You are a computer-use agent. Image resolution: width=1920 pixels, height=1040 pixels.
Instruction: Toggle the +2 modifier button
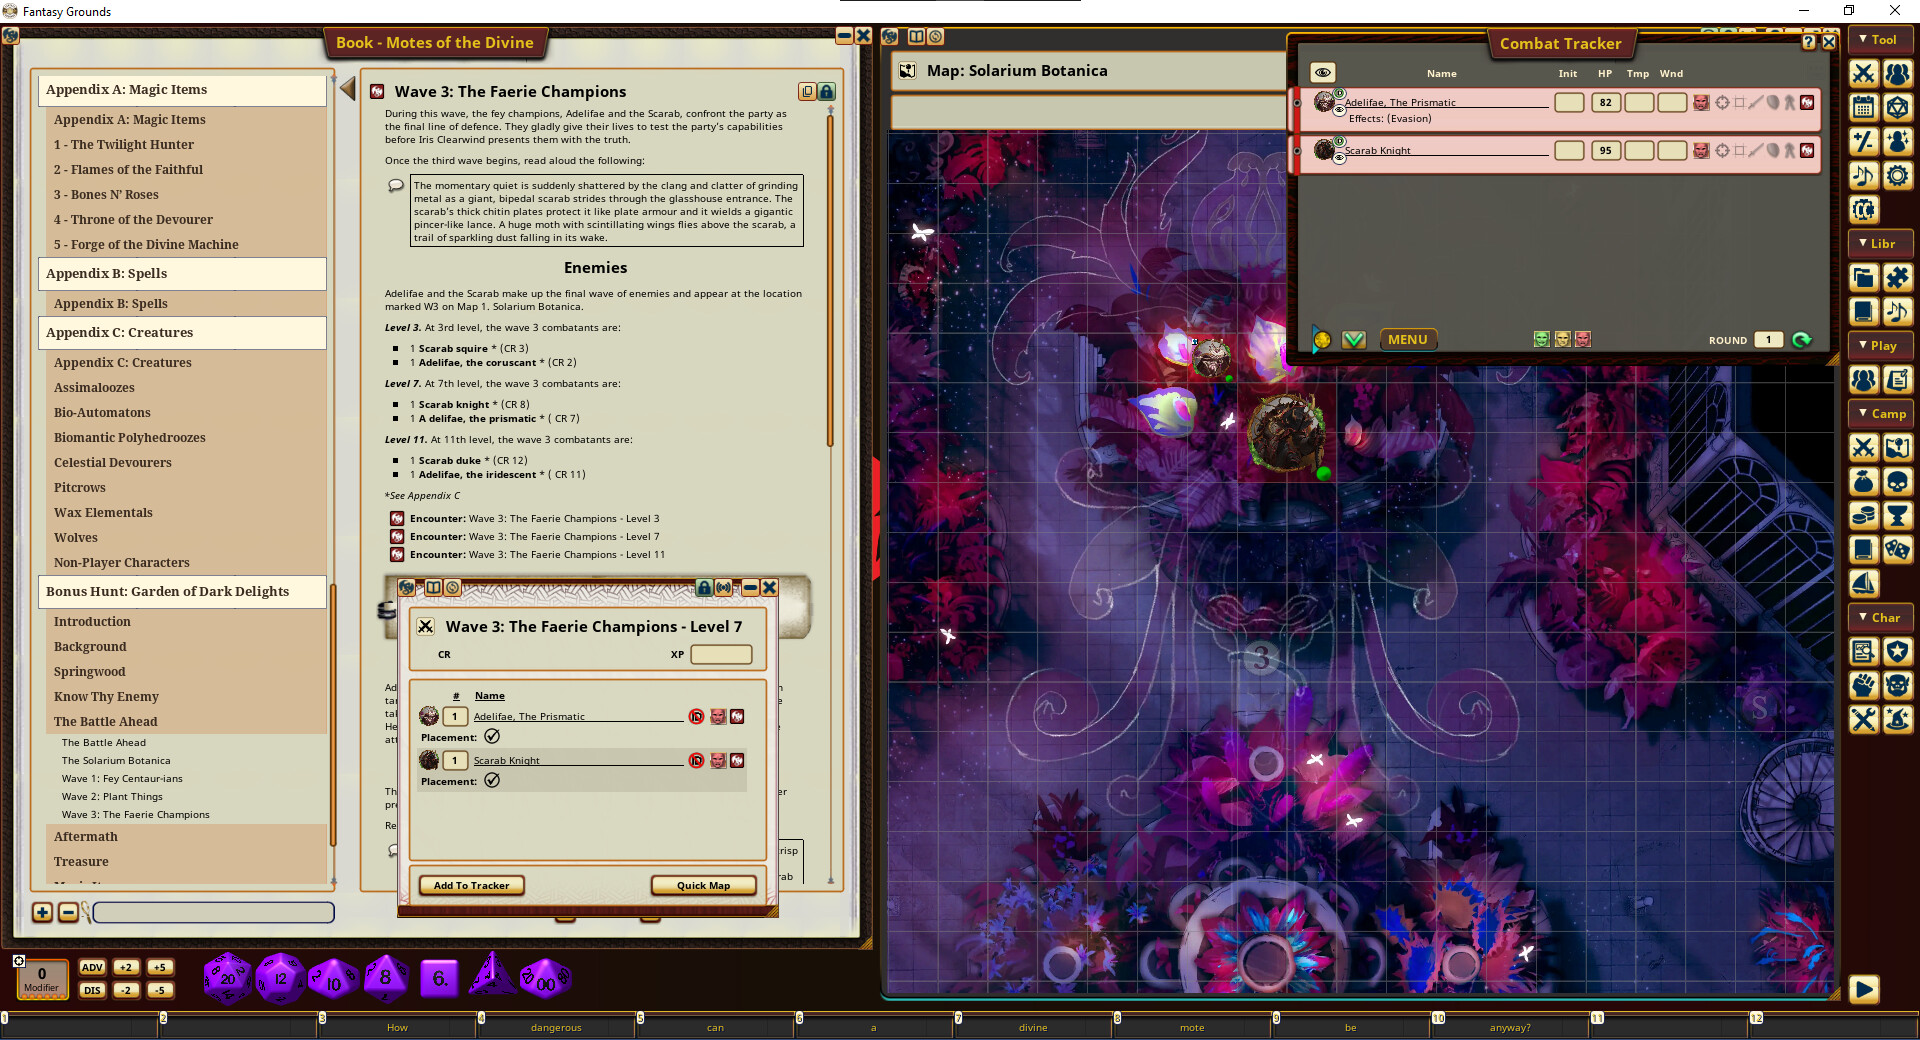coord(126,967)
